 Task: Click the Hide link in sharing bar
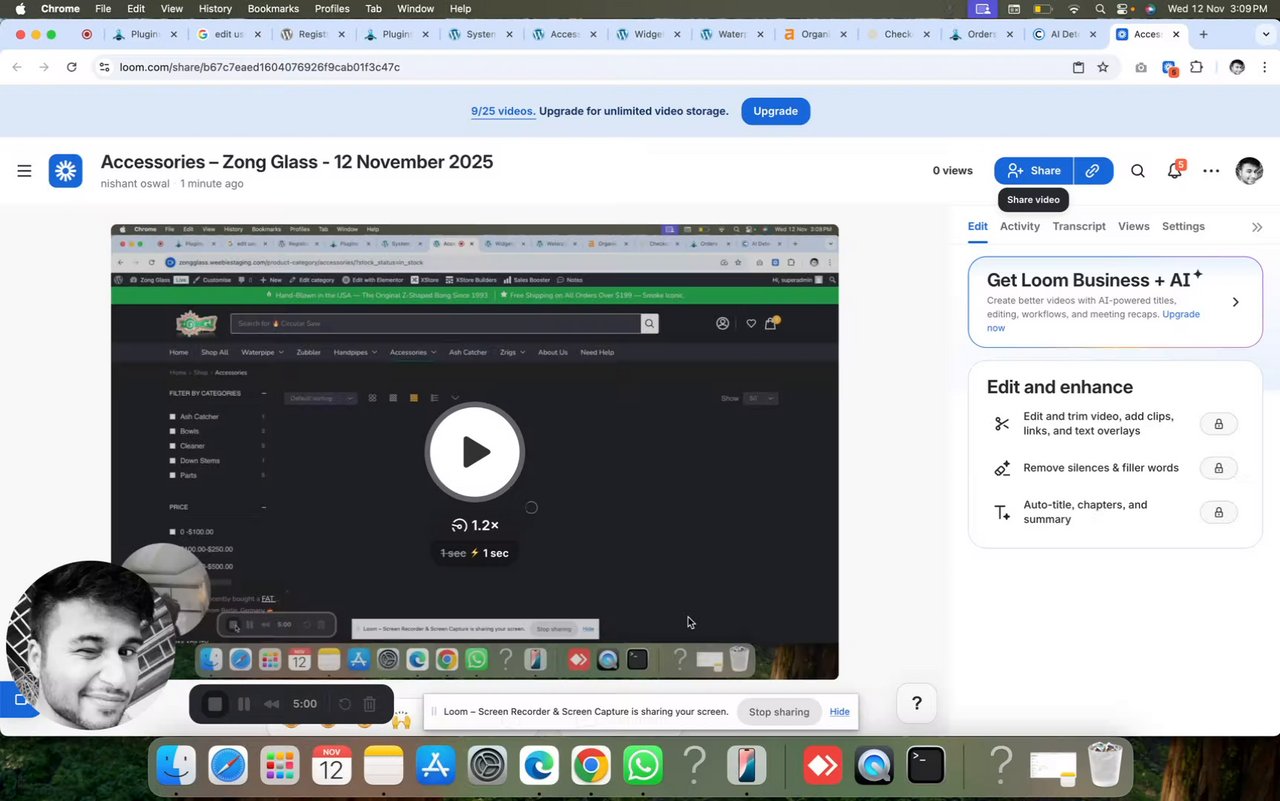click(x=839, y=712)
